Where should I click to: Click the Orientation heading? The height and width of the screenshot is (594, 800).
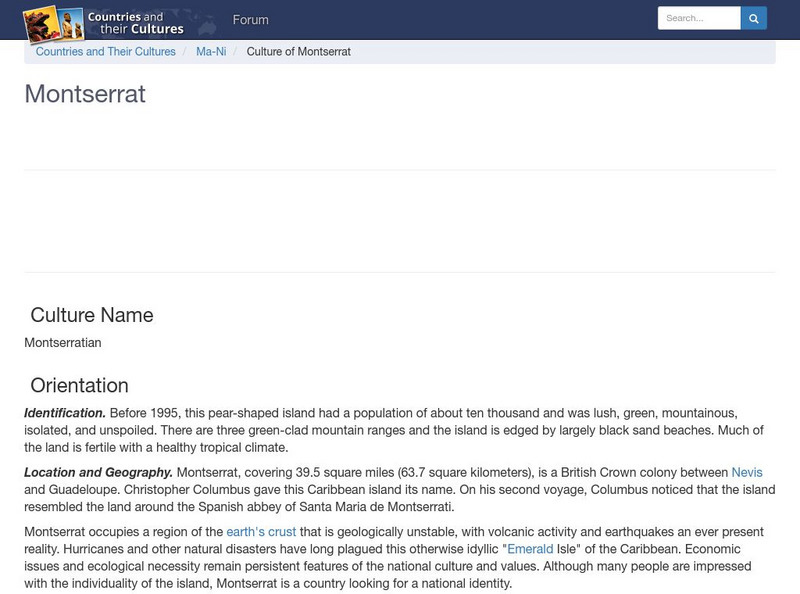80,385
